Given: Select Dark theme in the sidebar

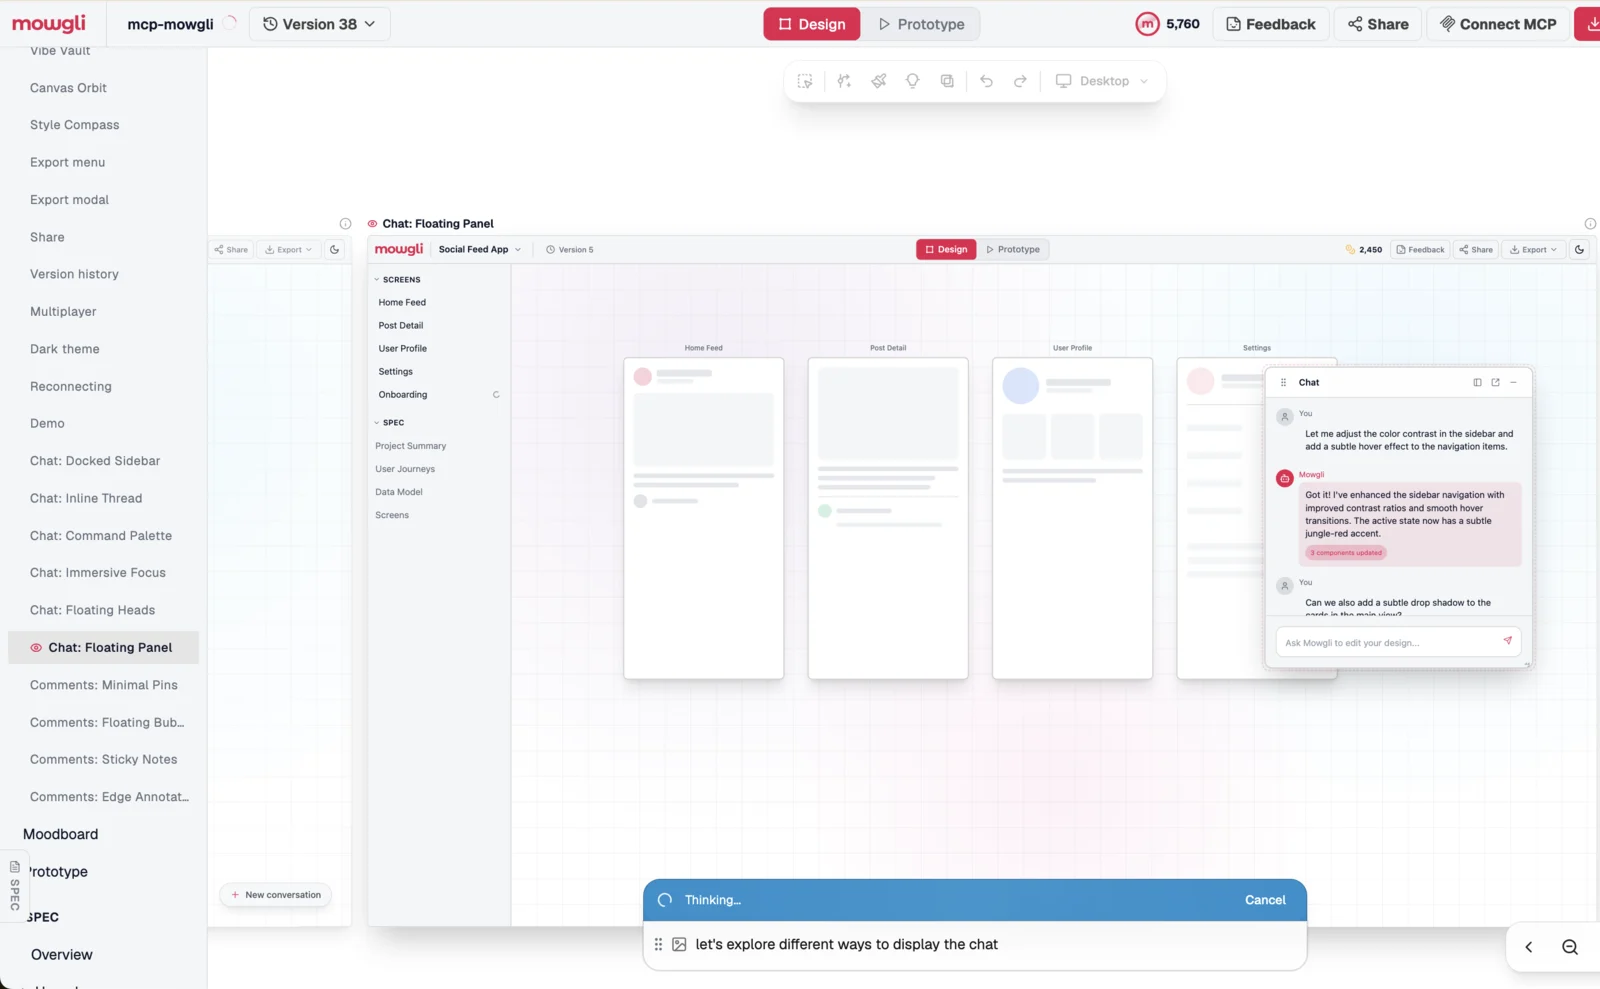Looking at the screenshot, I should point(65,349).
